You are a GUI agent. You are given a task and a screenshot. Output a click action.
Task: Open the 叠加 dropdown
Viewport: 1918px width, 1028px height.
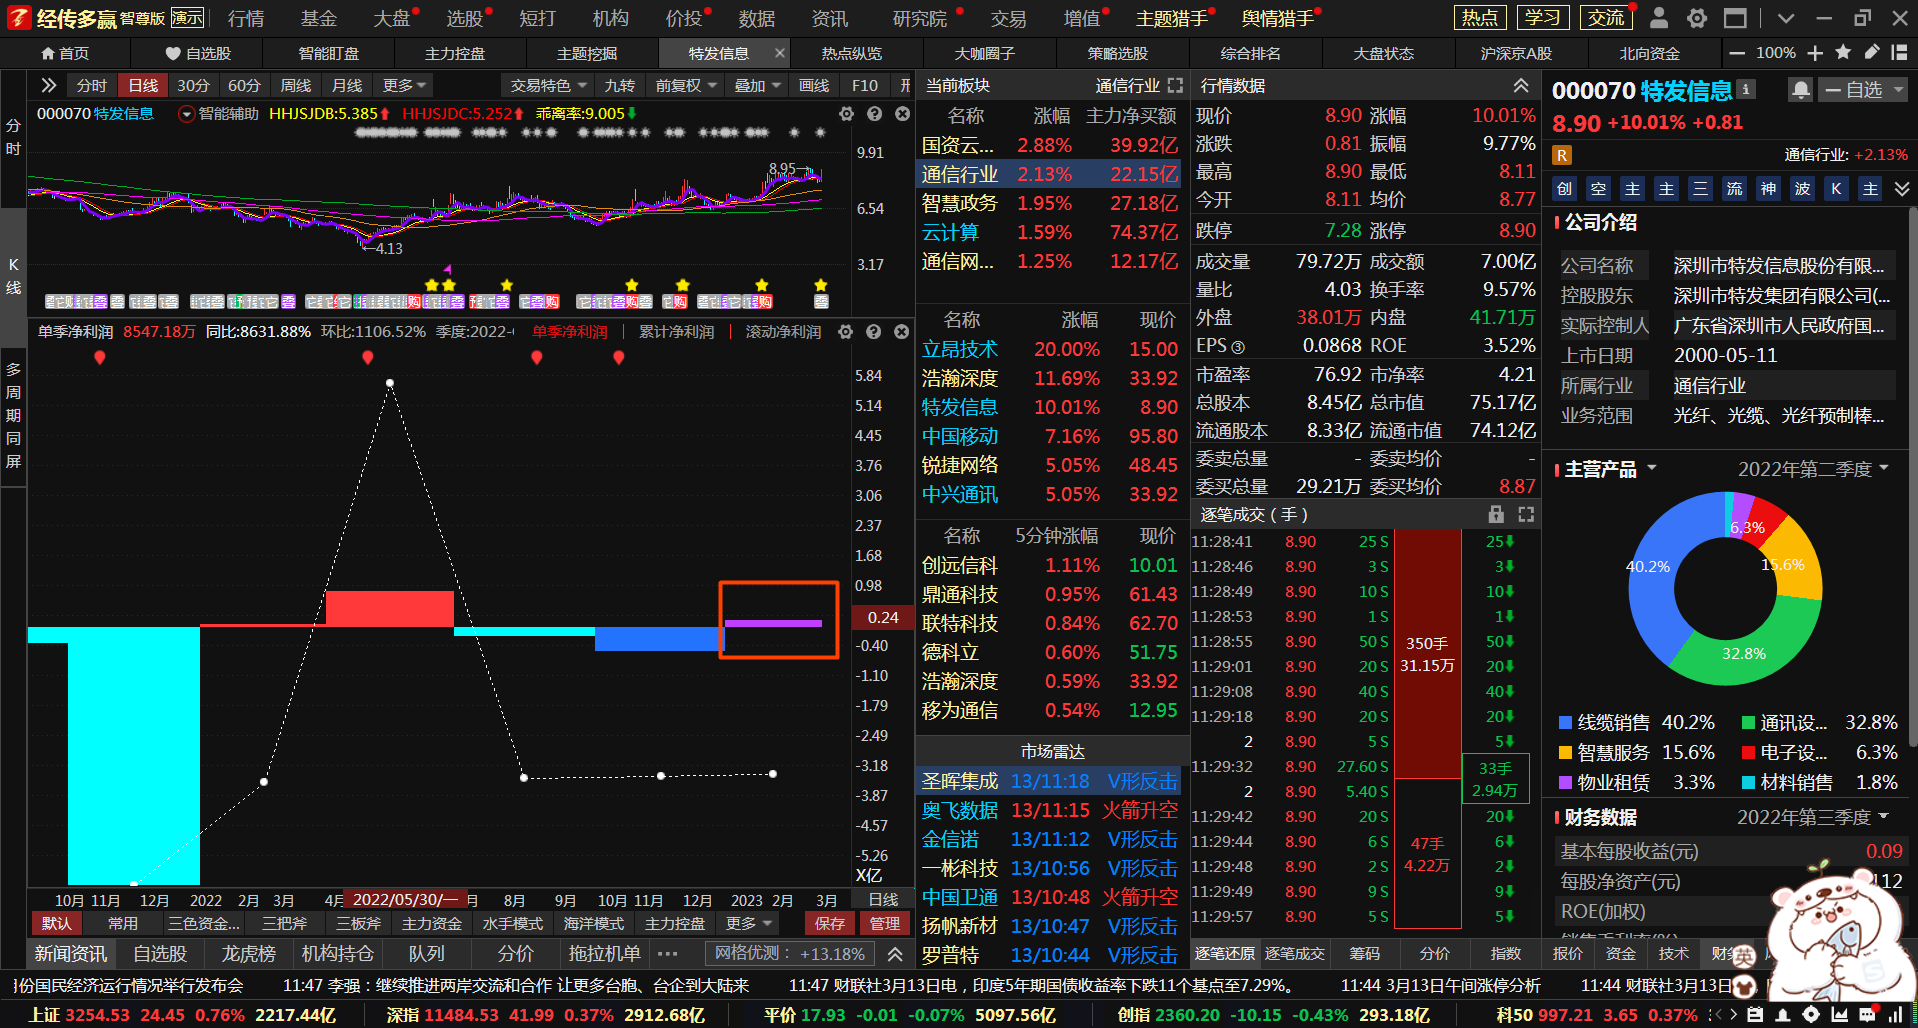[757, 86]
